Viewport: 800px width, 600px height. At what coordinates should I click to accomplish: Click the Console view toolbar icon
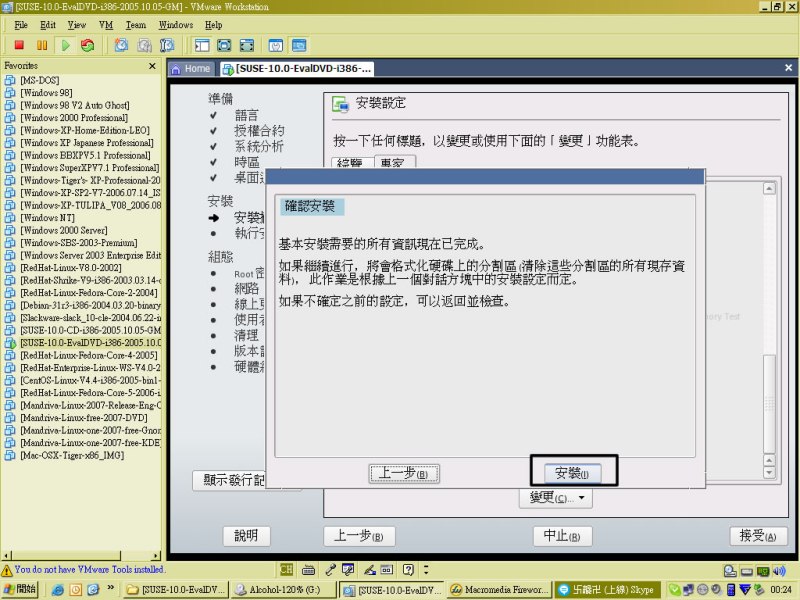pos(299,45)
